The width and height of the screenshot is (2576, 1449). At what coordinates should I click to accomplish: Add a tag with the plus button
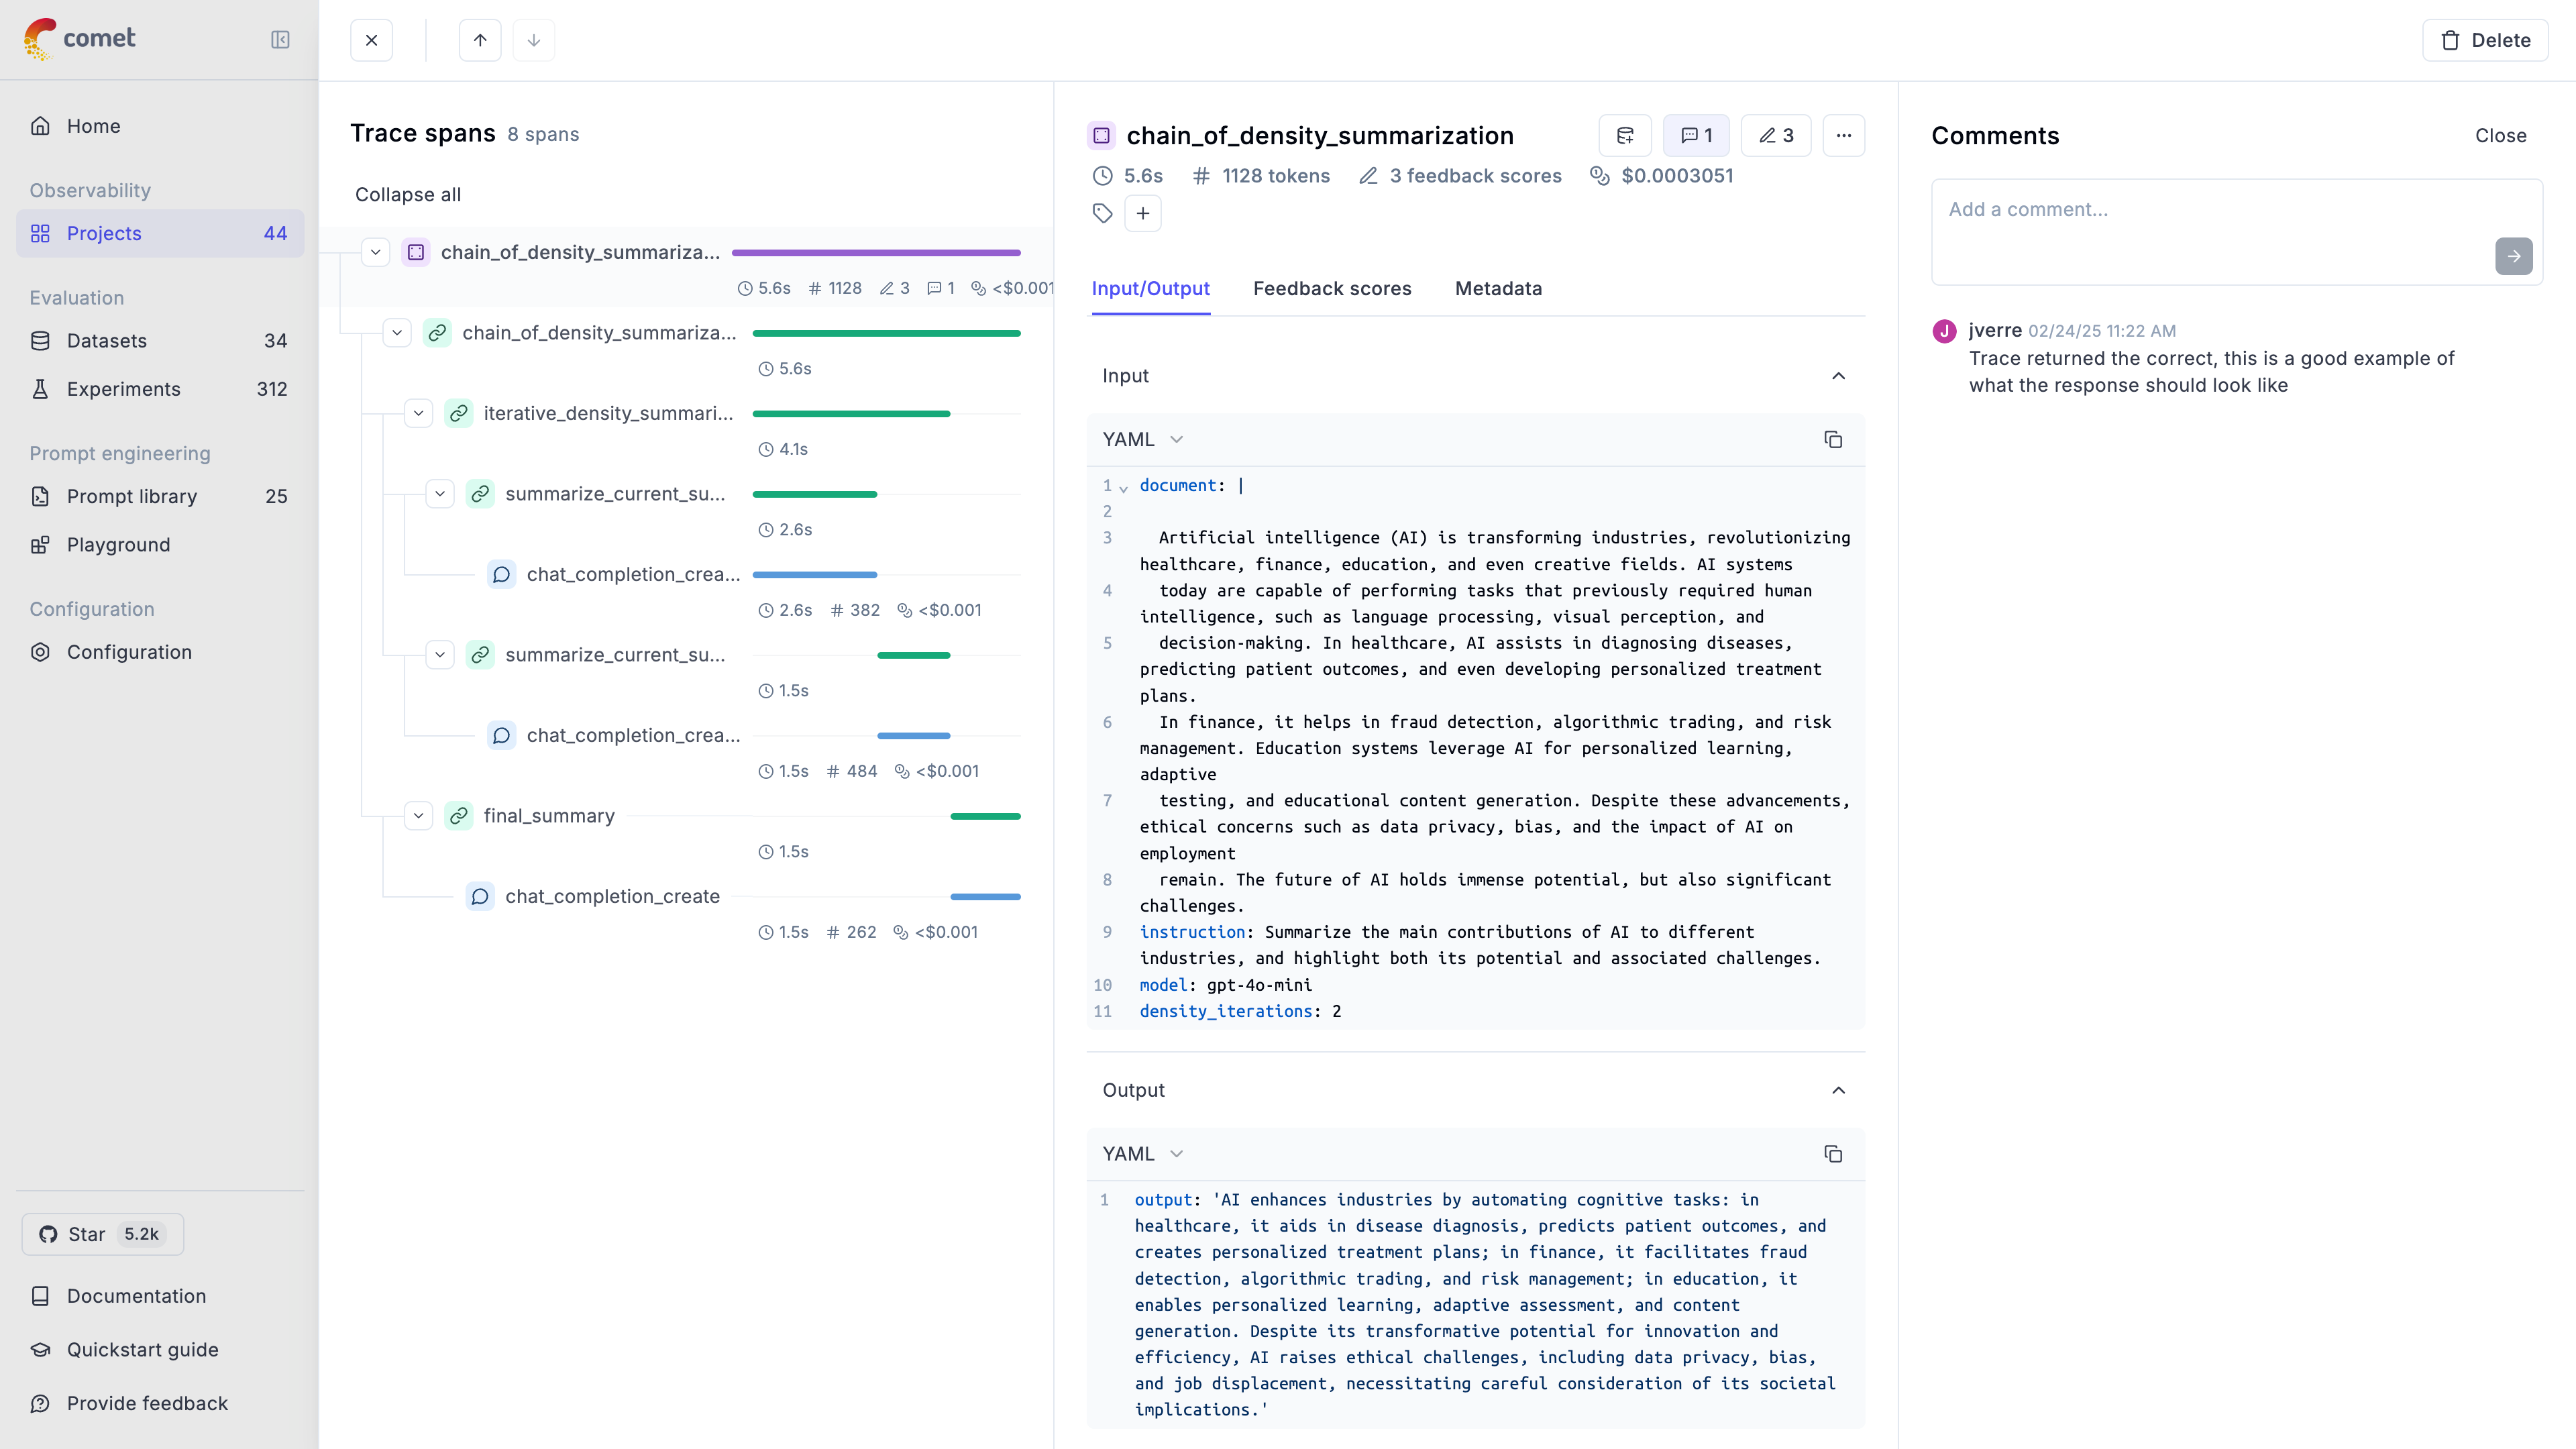1143,213
